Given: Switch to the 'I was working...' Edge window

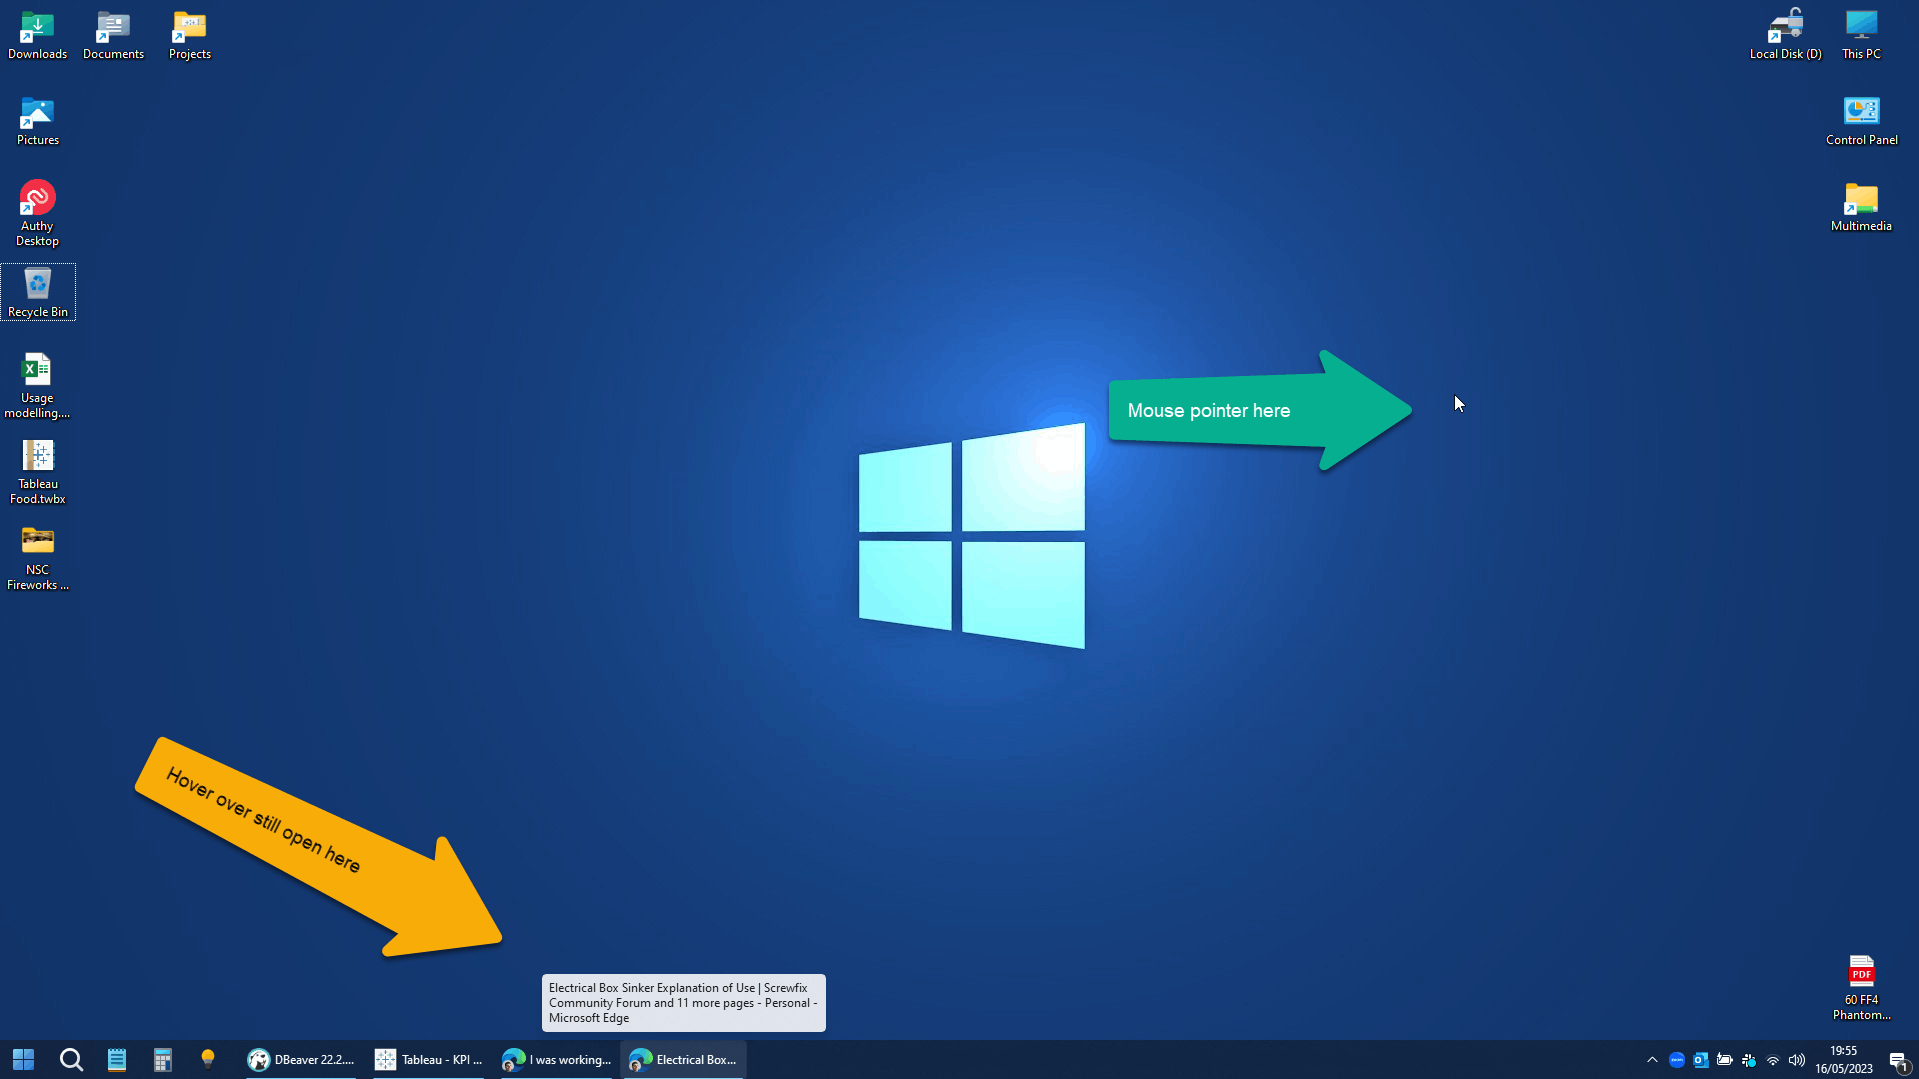Looking at the screenshot, I should click(556, 1060).
